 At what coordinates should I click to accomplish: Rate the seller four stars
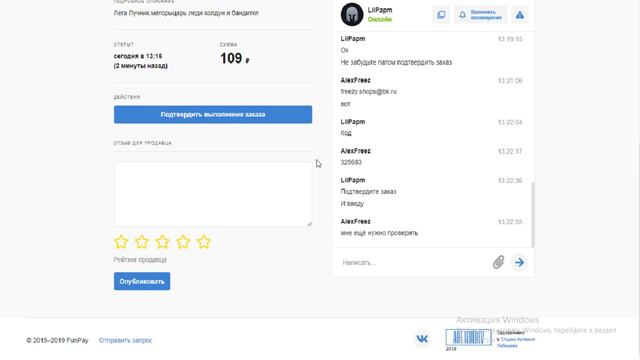point(183,242)
